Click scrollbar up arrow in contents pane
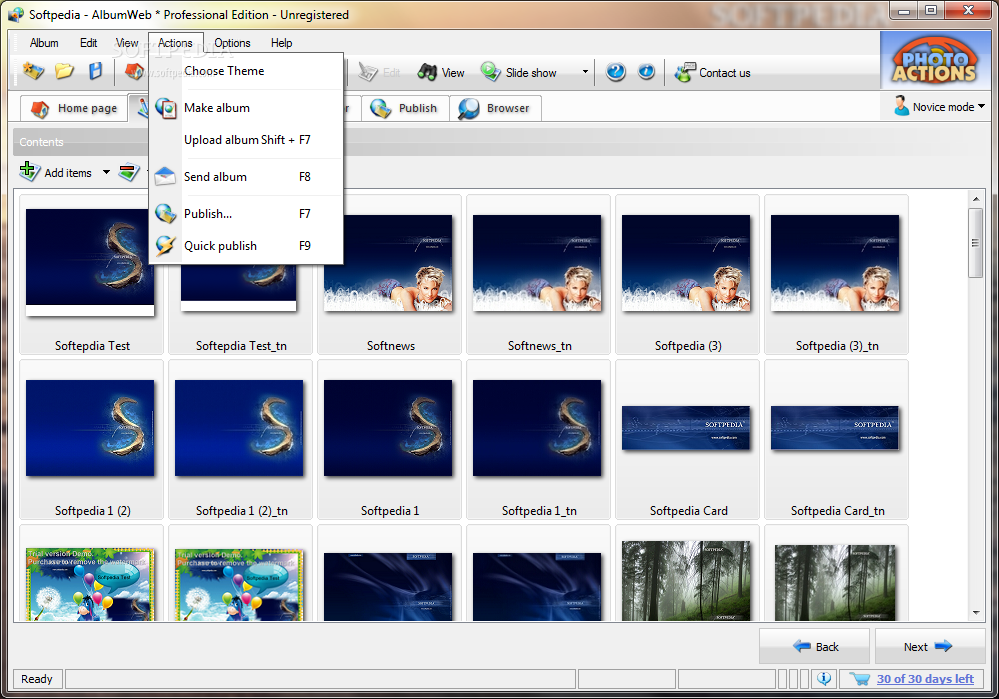This screenshot has width=999, height=699. (975, 199)
